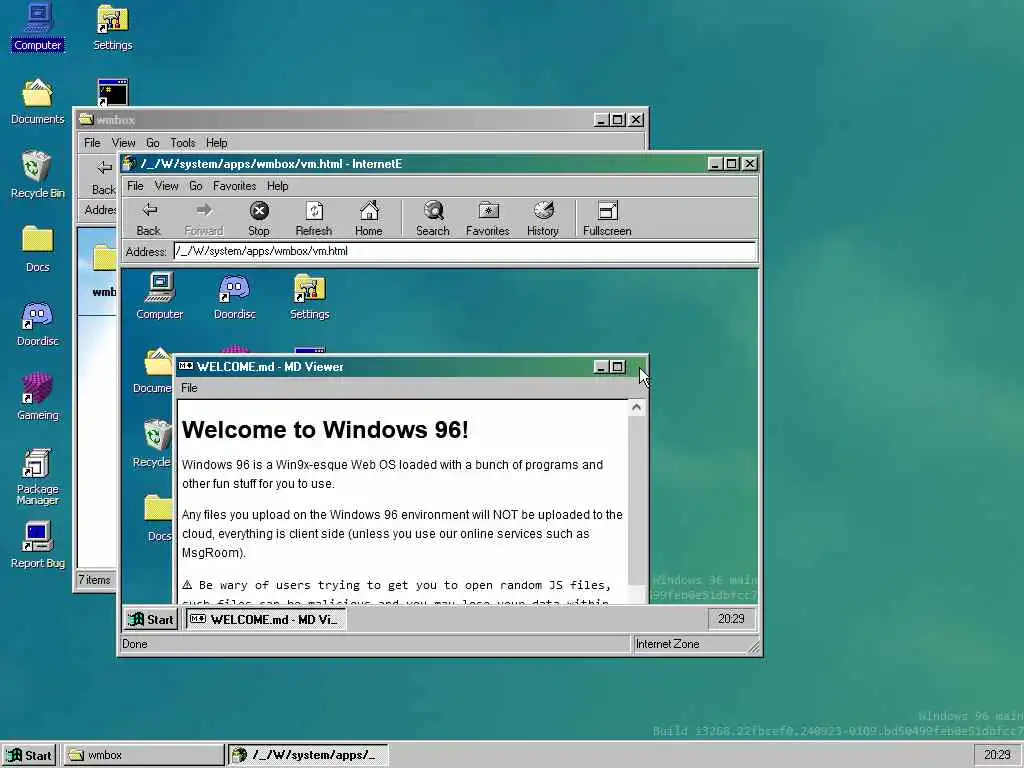Open History in InternetE toolbar
This screenshot has width=1024, height=768.
(543, 219)
